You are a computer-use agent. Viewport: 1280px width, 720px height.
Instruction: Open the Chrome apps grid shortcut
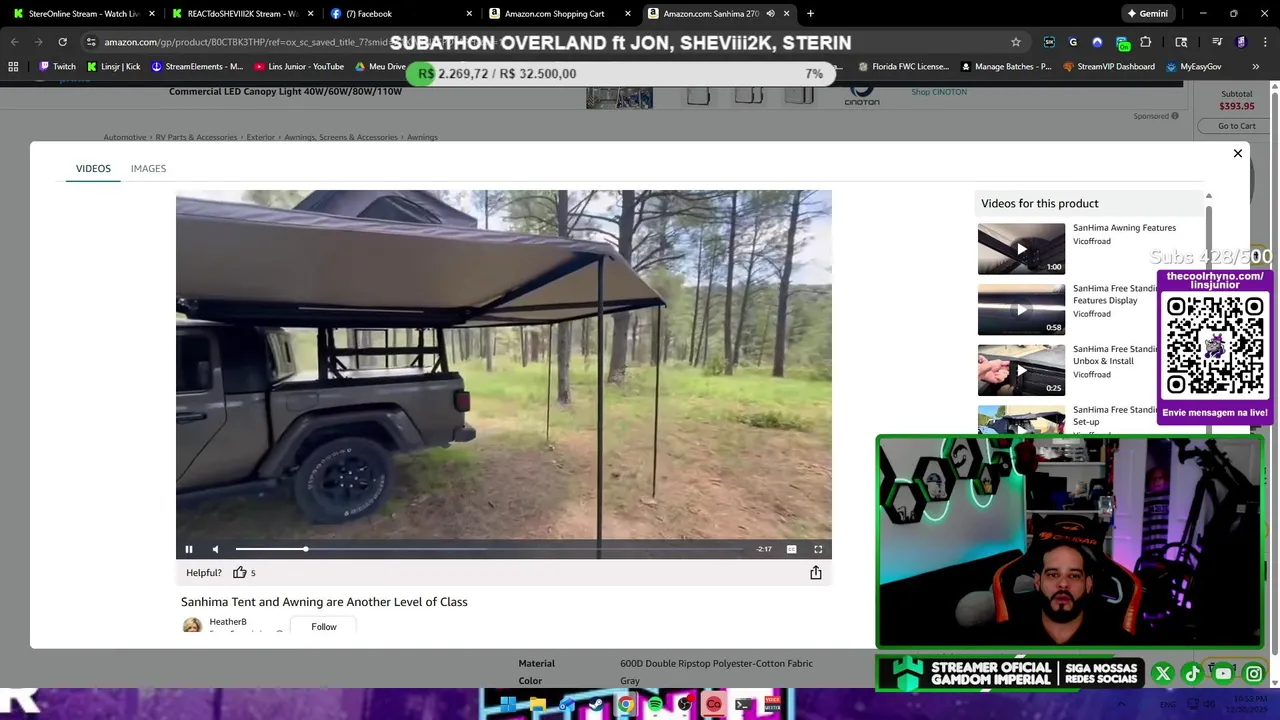(13, 67)
